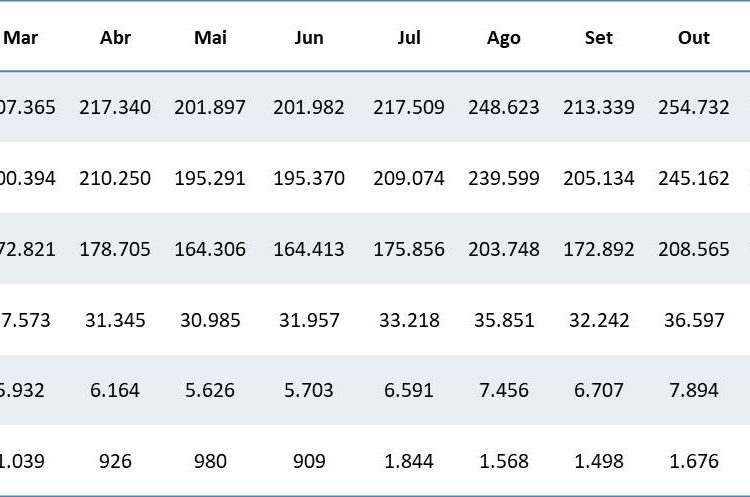The image size is (750, 497).
Task: Click the Set column header
Action: coord(598,38)
